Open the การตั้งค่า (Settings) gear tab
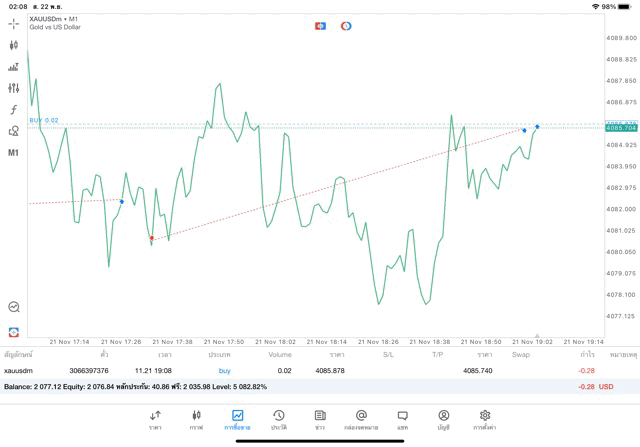640x447 pixels. coord(485,419)
